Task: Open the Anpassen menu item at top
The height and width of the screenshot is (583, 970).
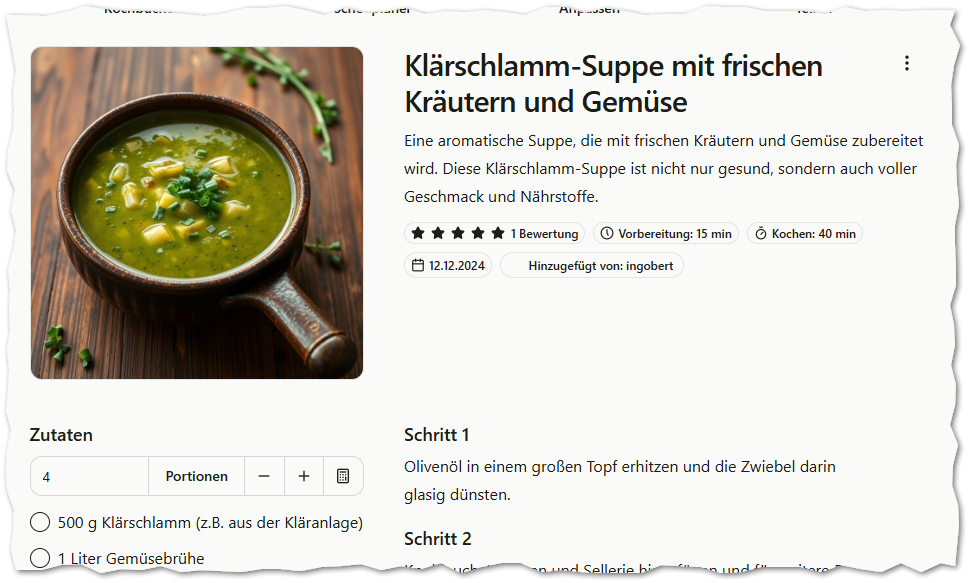Action: [x=589, y=9]
